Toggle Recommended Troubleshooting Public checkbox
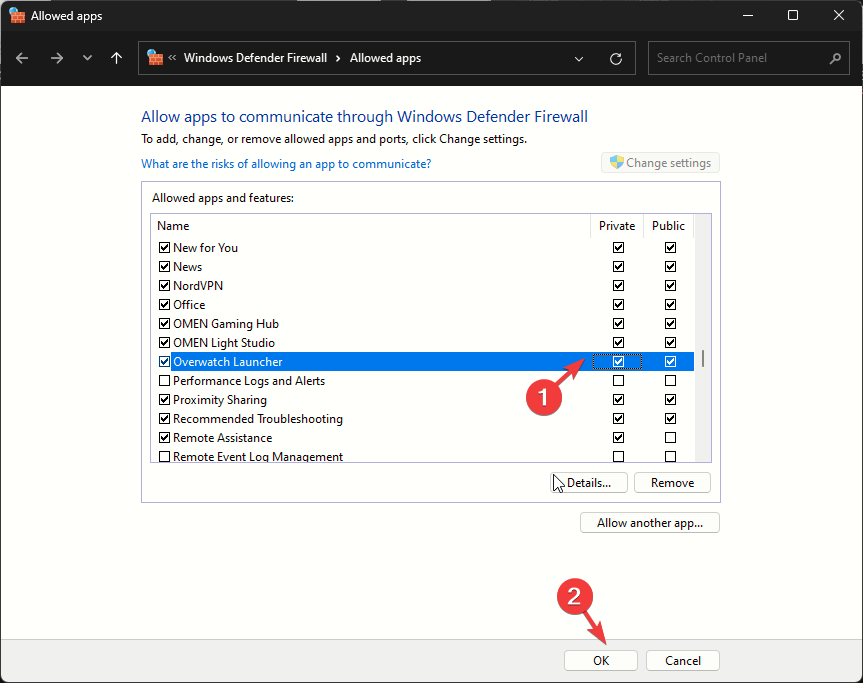 [670, 419]
